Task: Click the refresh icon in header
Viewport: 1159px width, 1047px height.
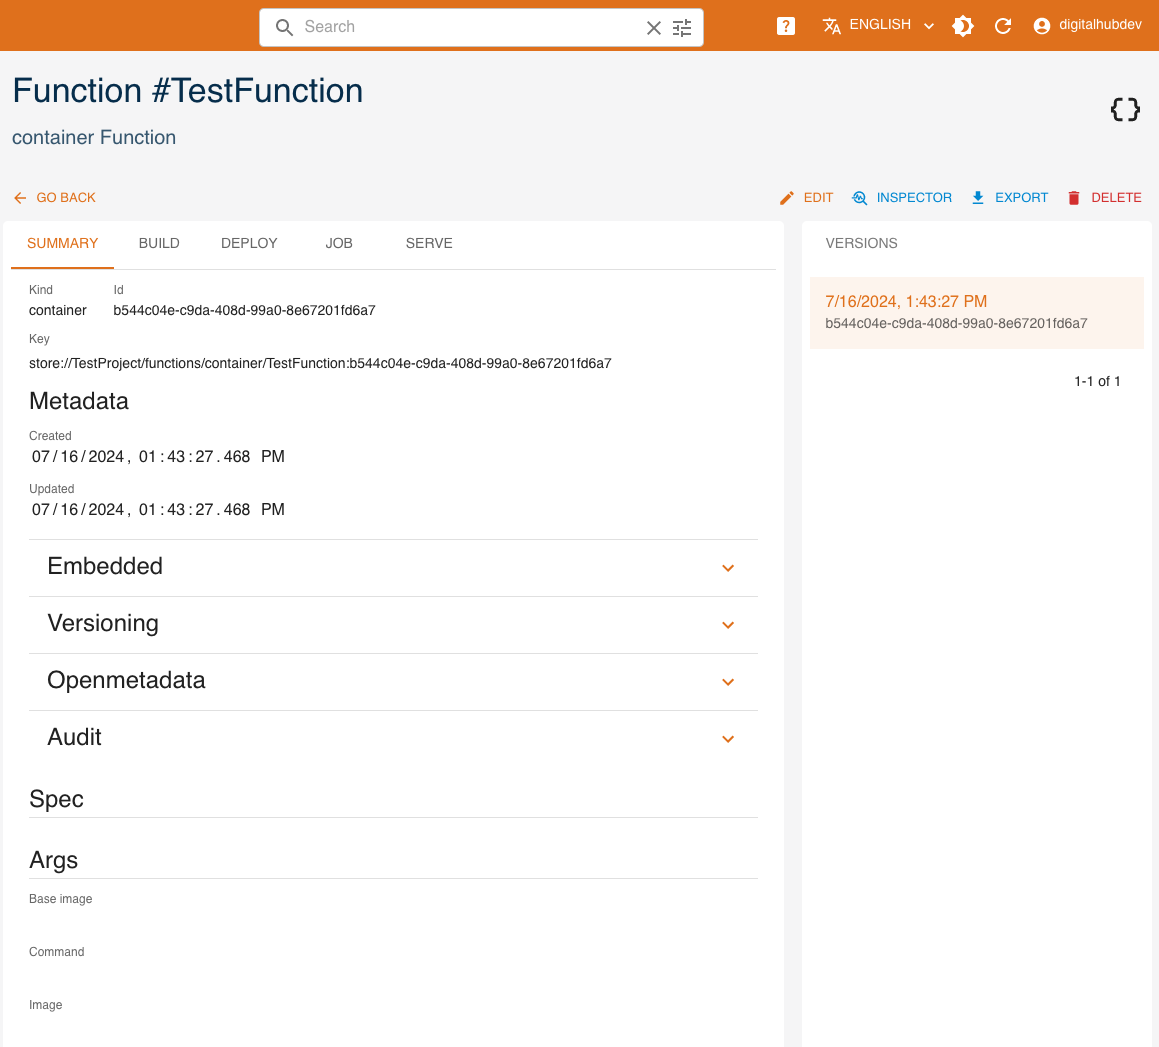Action: 1003,27
